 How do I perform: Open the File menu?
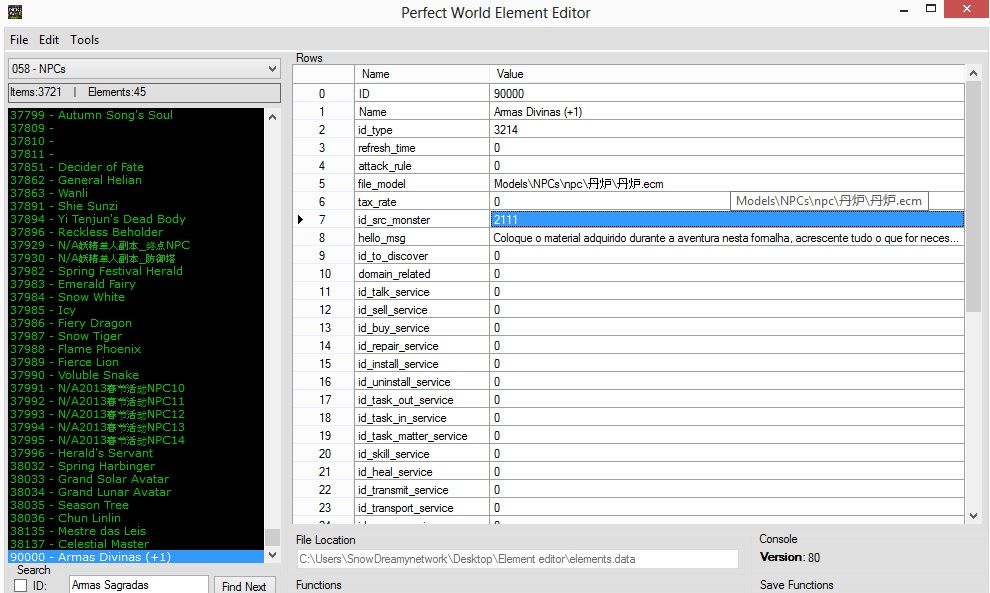(x=19, y=40)
